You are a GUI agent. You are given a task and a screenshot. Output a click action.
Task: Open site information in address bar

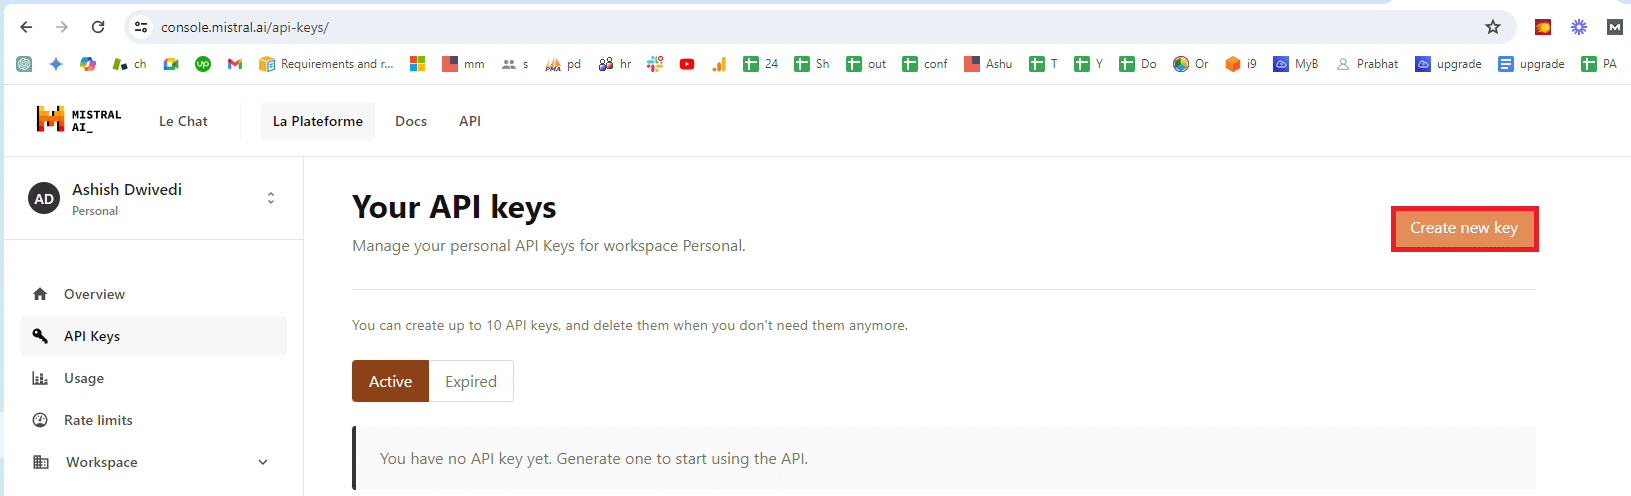[x=141, y=27]
